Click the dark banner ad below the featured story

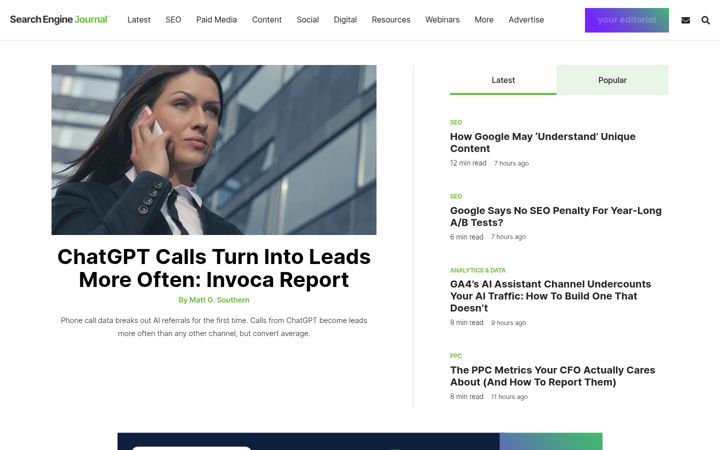(360, 441)
